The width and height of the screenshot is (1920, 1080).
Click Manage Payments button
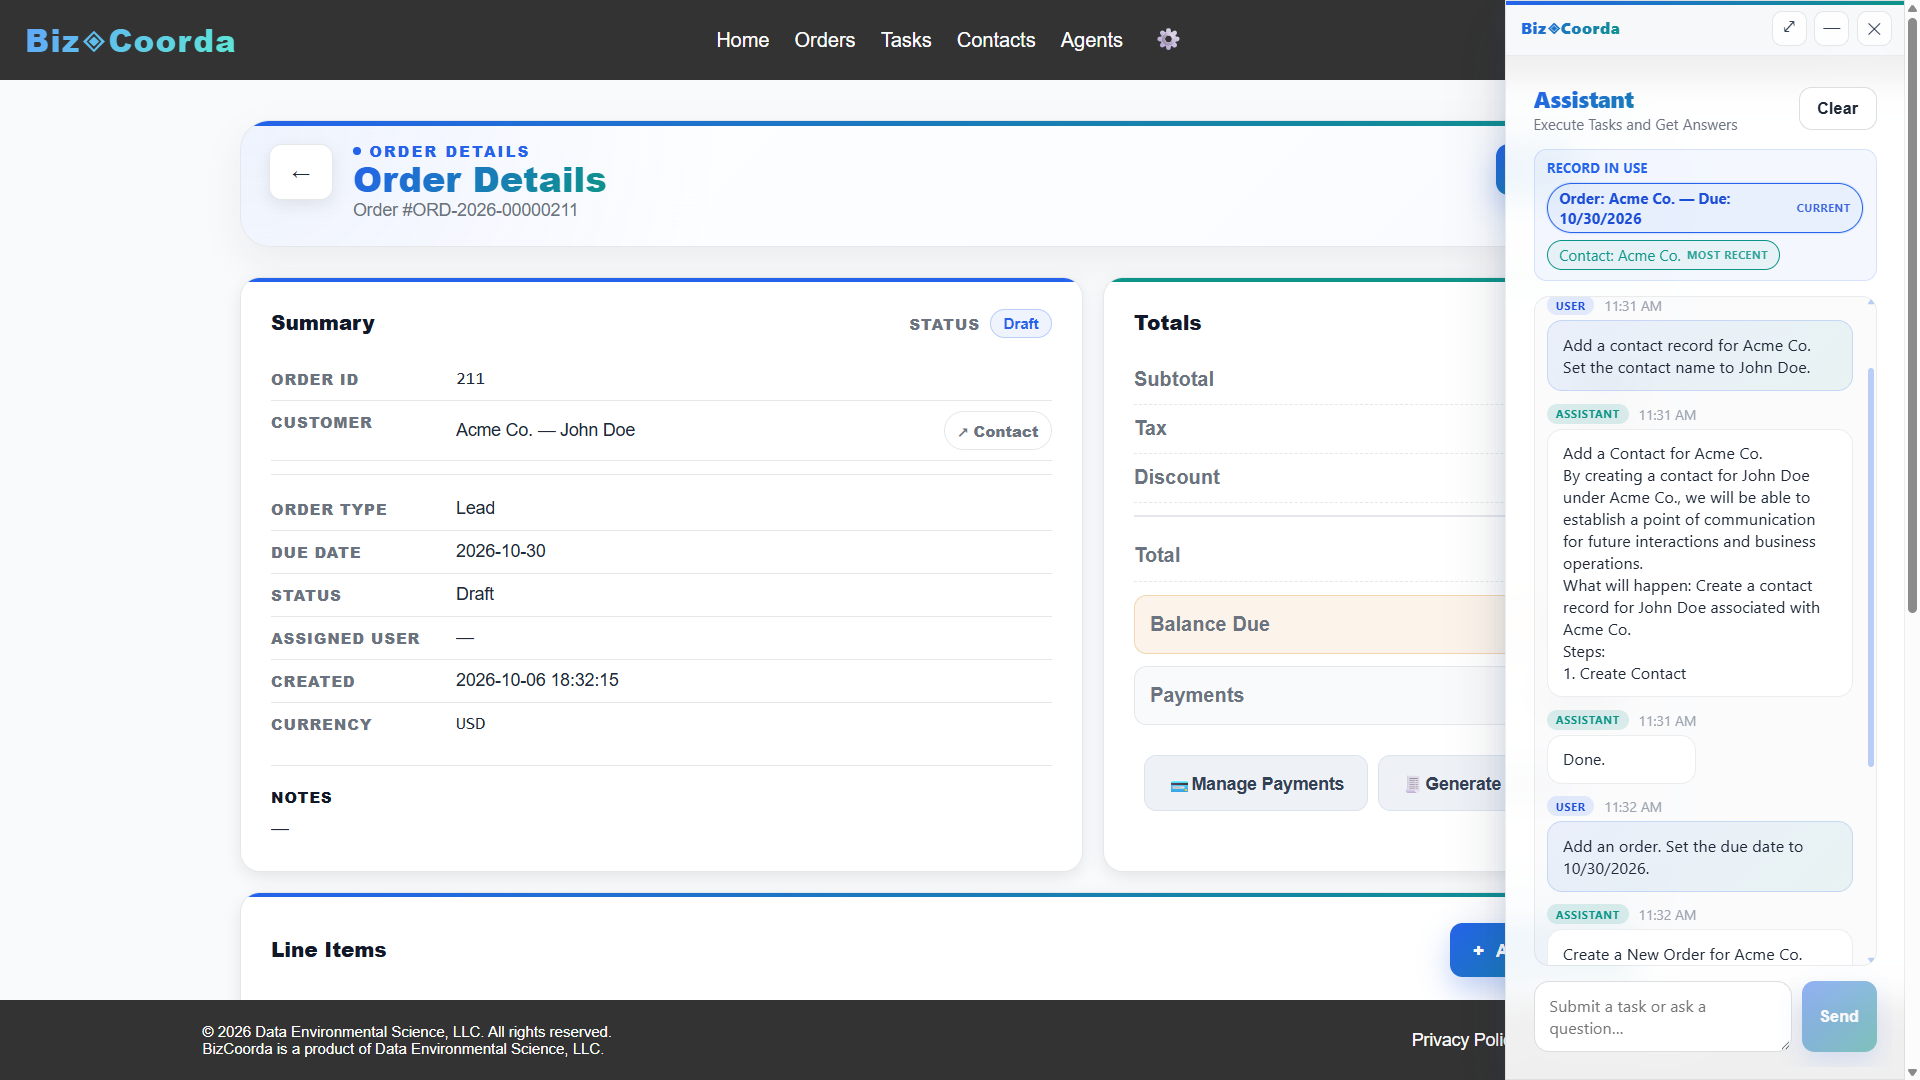pos(1256,783)
